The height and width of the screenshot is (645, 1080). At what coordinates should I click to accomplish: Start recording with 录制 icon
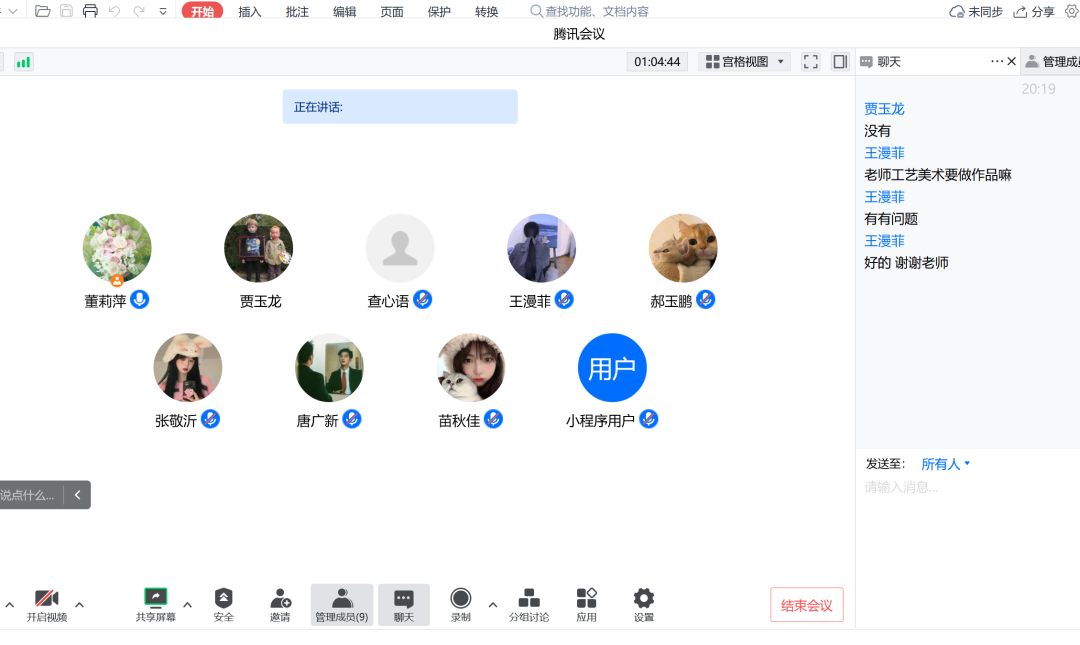point(461,605)
